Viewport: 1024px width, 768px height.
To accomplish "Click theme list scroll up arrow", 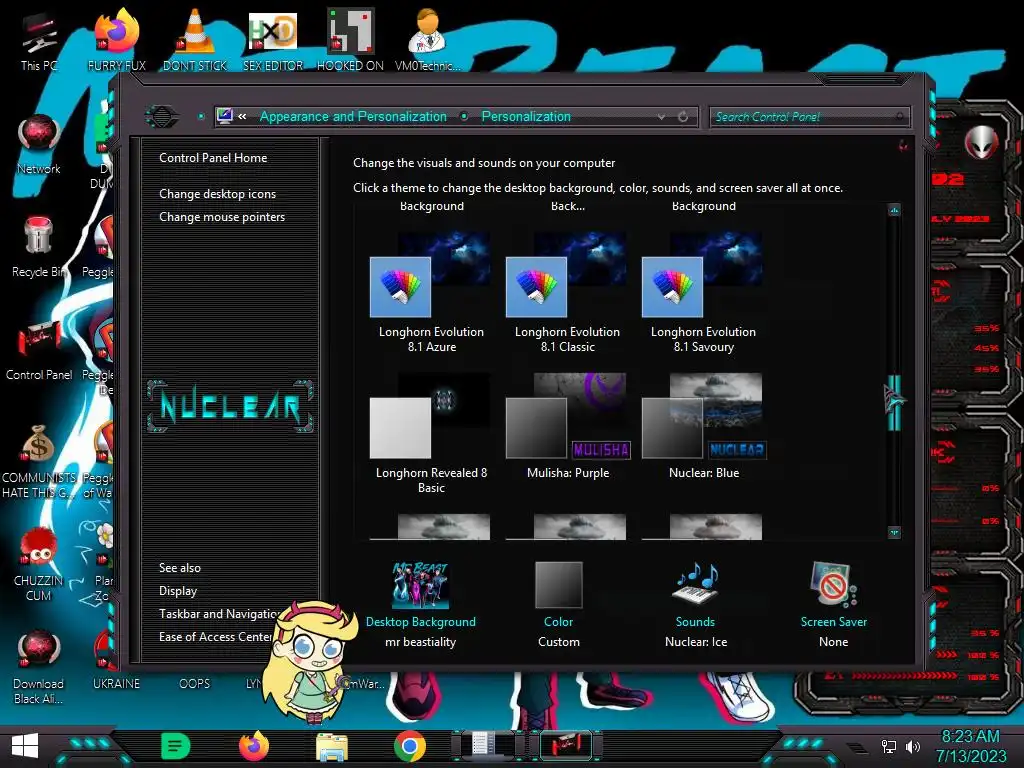I will (894, 210).
